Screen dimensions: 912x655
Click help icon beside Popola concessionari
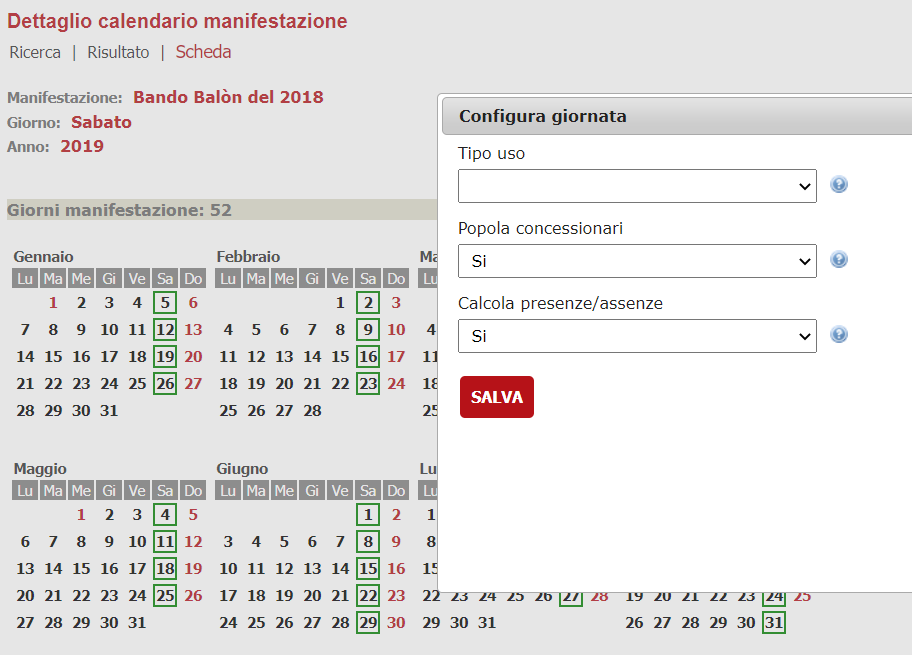coord(838,259)
